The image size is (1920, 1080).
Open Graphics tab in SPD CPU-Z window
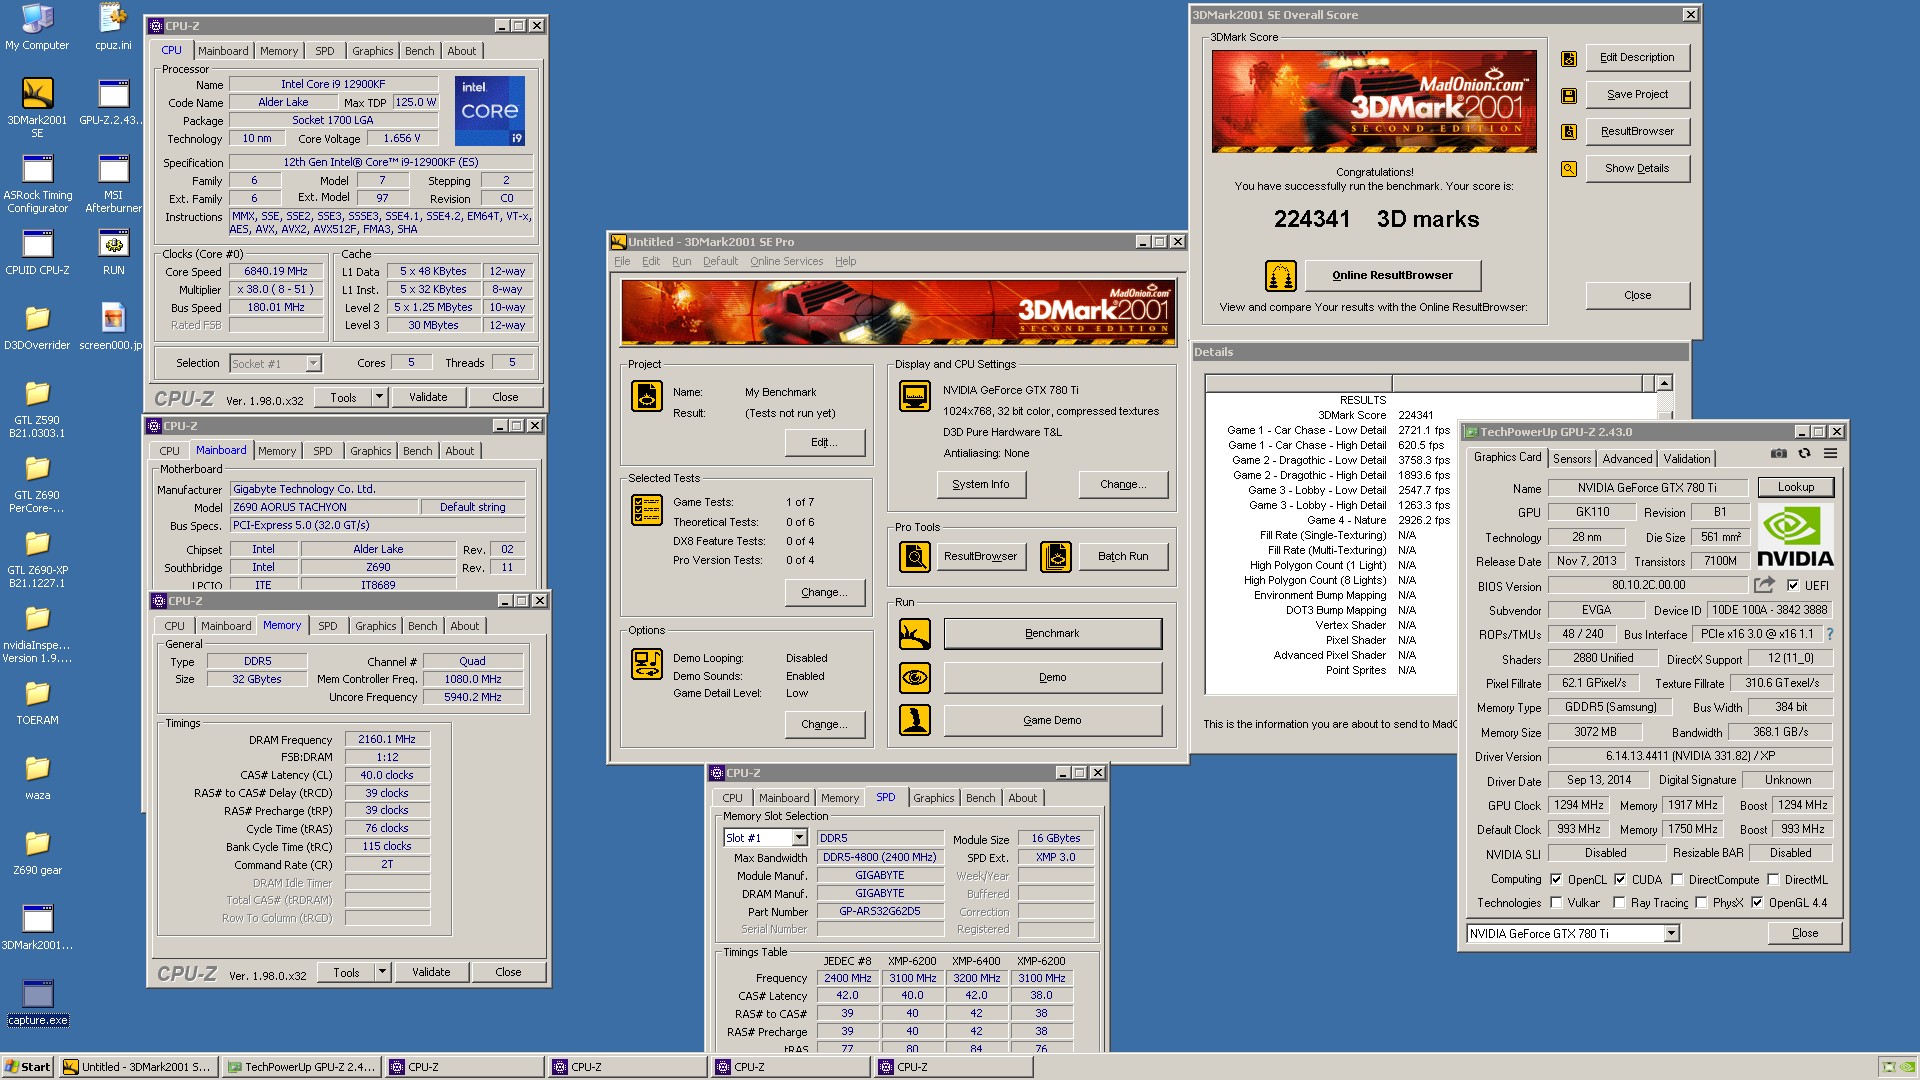pyautogui.click(x=933, y=798)
